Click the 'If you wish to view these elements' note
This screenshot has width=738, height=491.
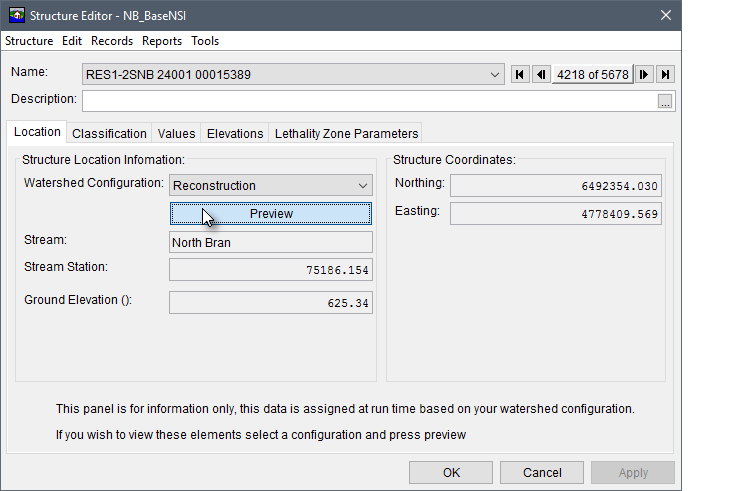pos(261,435)
